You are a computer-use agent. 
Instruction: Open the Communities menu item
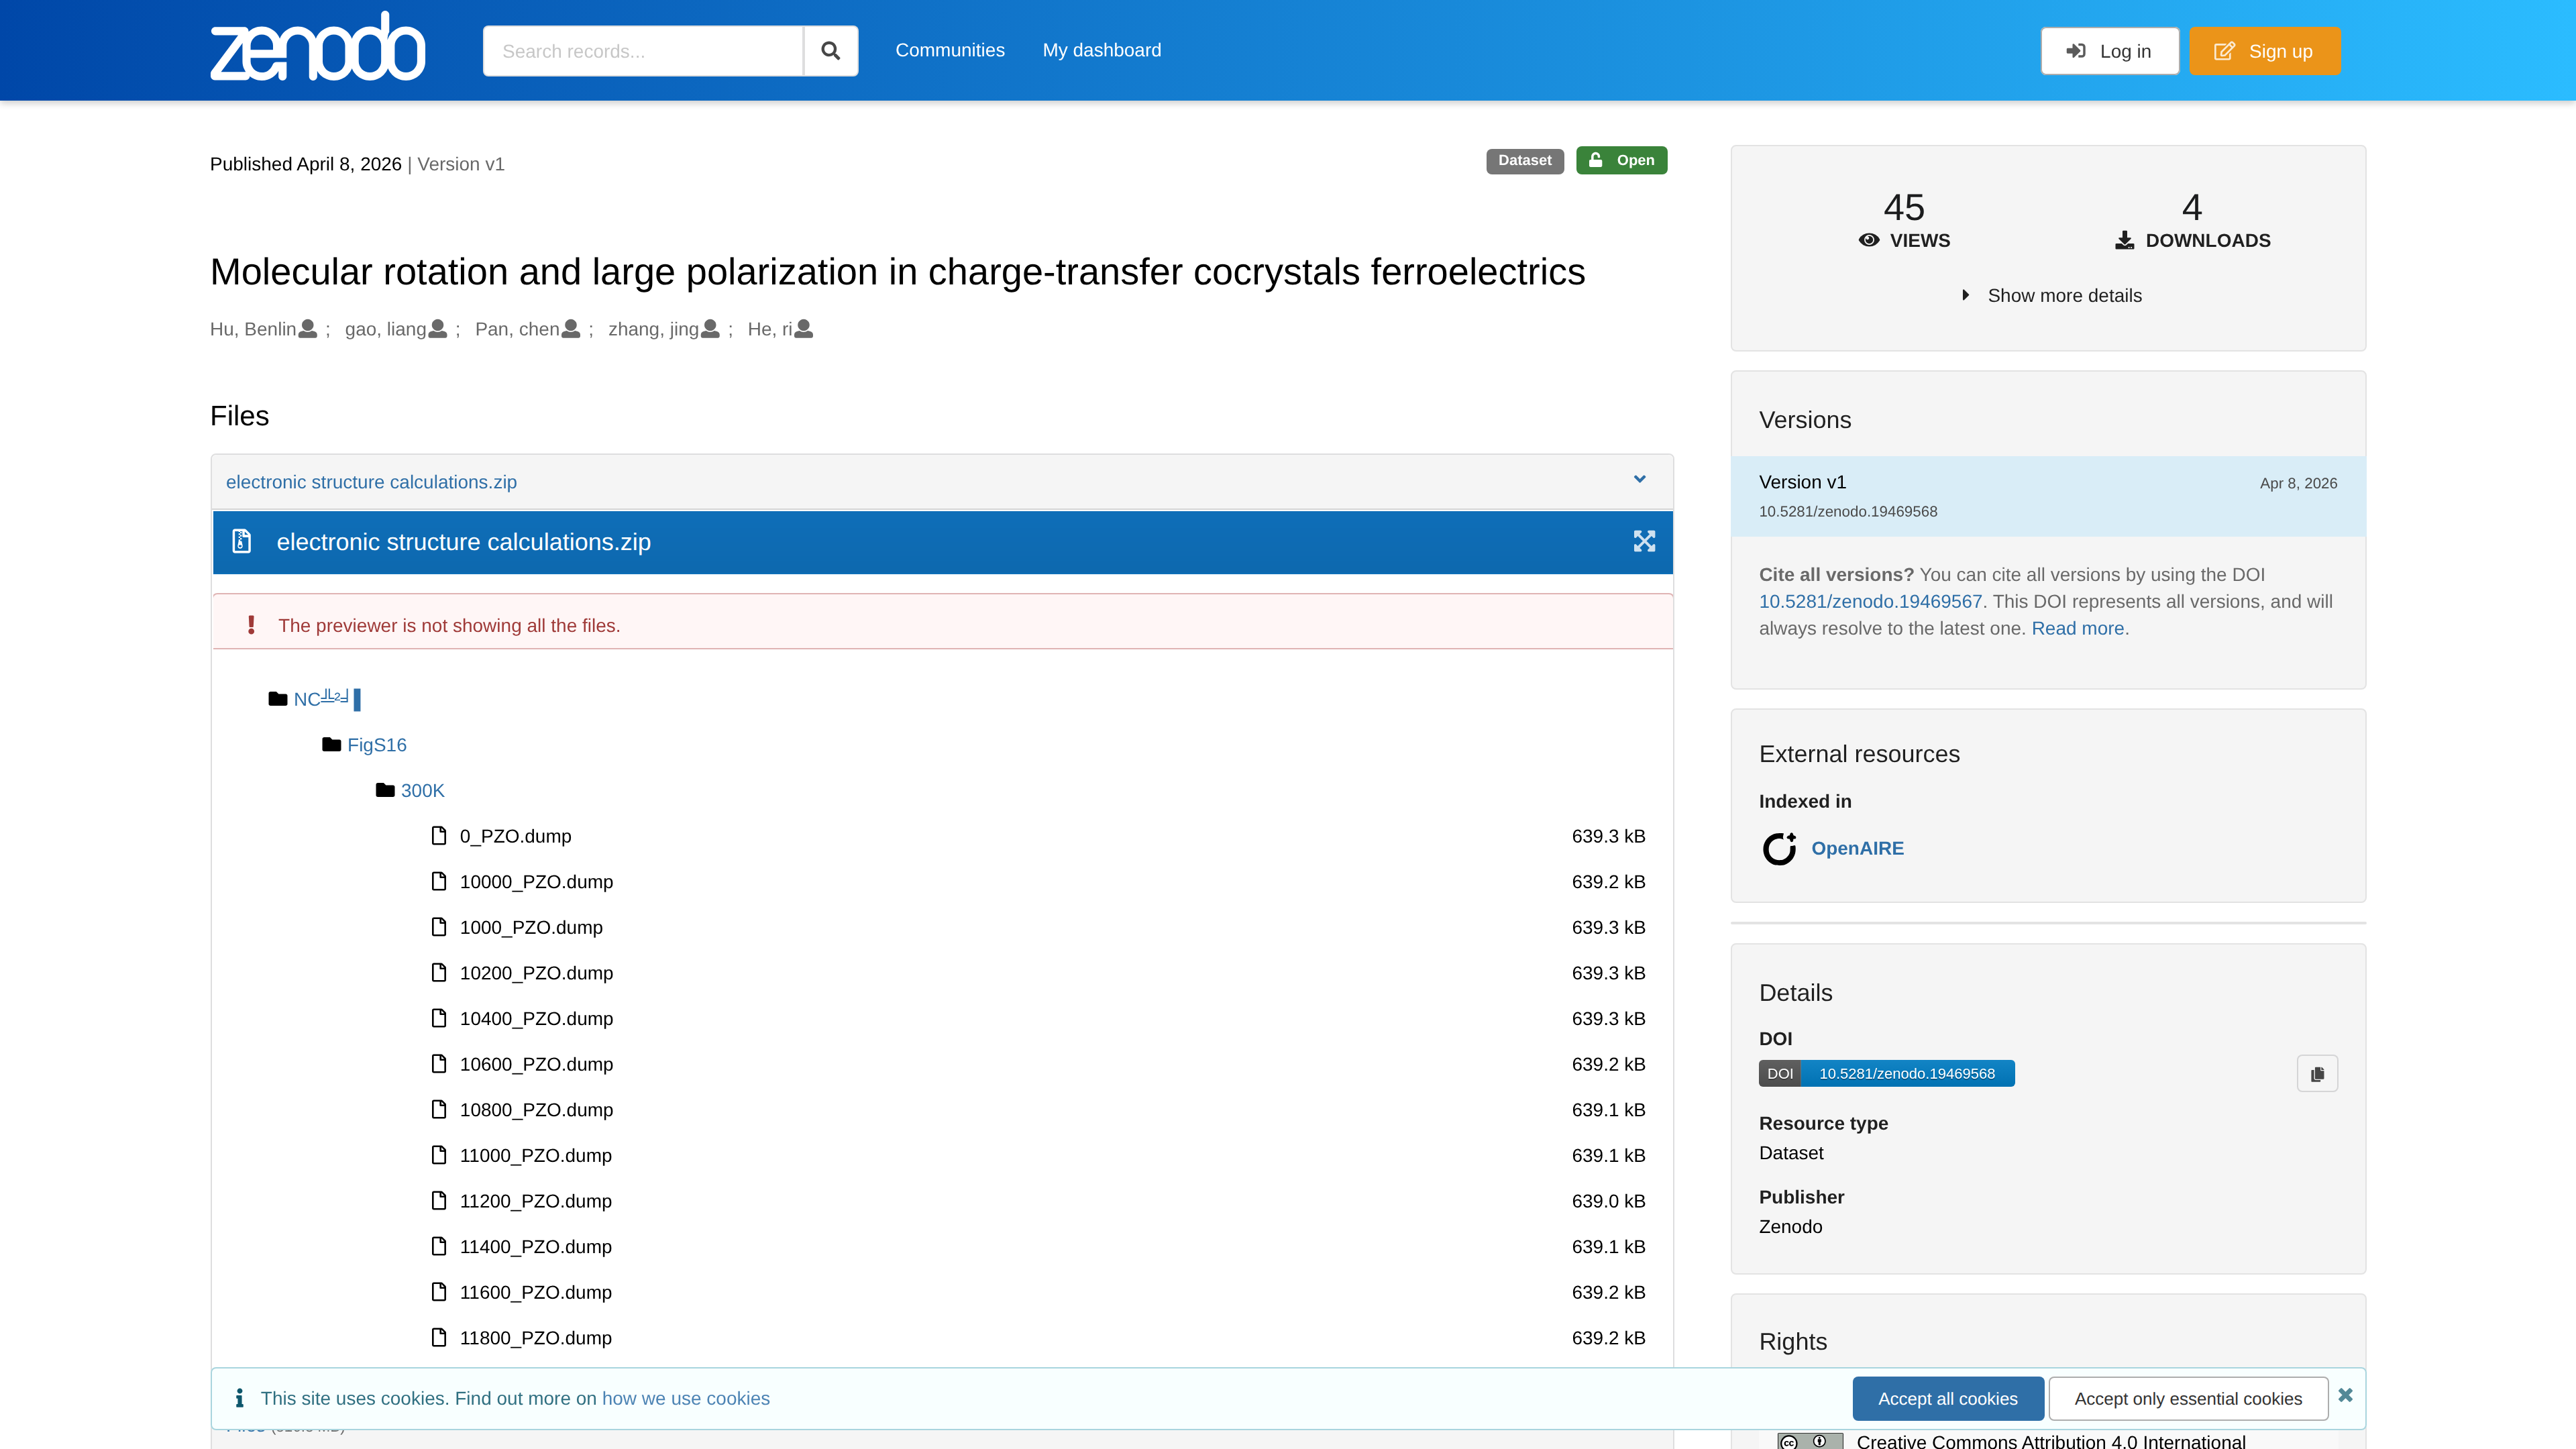click(x=950, y=50)
